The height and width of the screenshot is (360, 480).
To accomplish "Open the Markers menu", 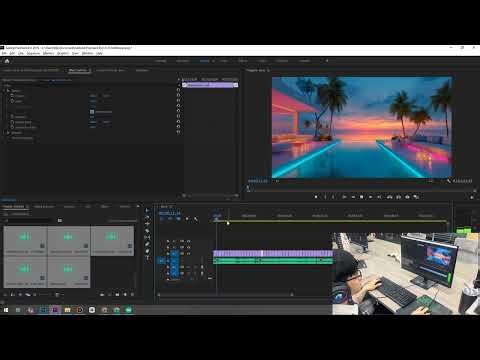I will (x=48, y=53).
